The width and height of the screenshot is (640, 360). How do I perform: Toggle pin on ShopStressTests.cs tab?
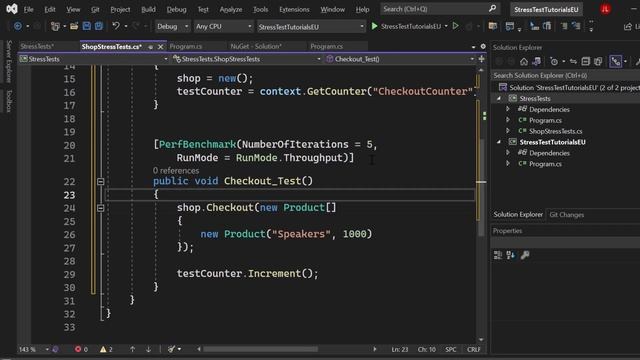point(151,47)
